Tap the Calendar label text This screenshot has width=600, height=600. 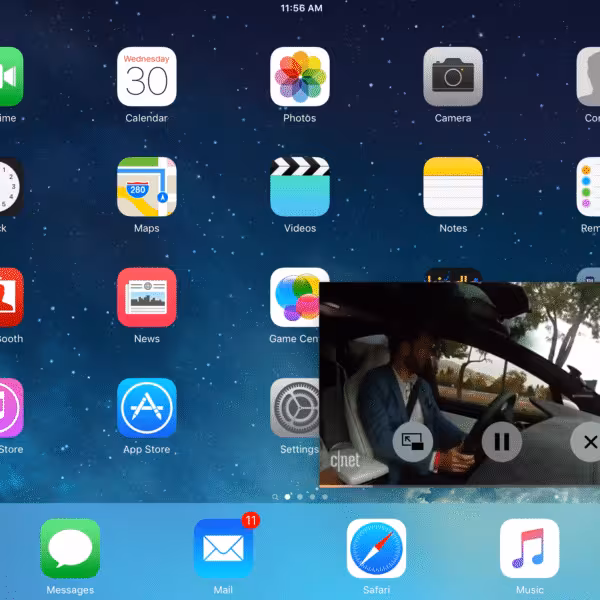147,118
